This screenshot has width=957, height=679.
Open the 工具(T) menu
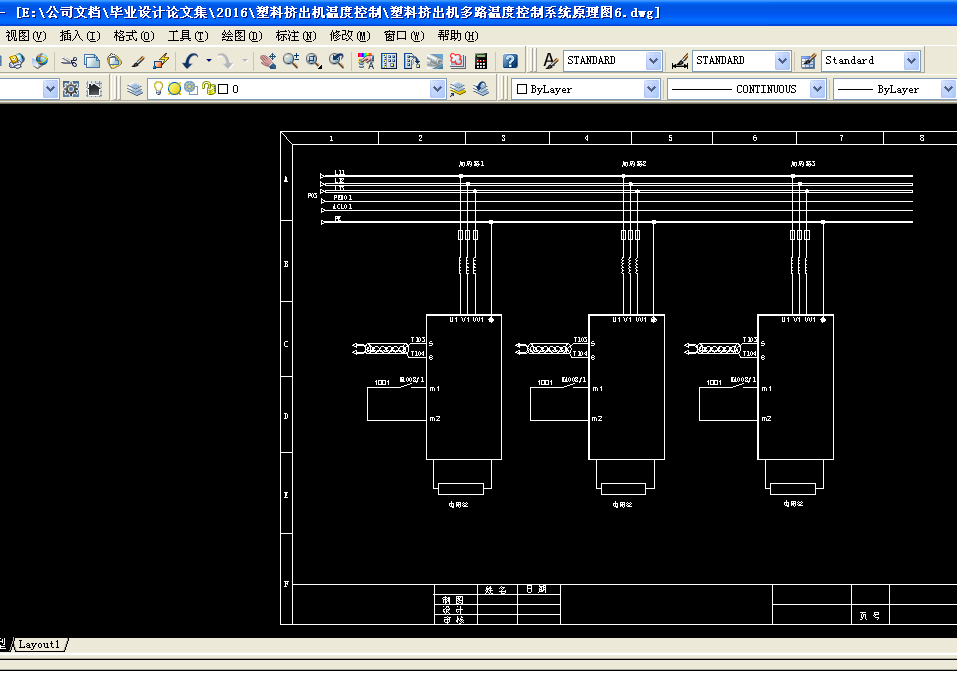[188, 36]
